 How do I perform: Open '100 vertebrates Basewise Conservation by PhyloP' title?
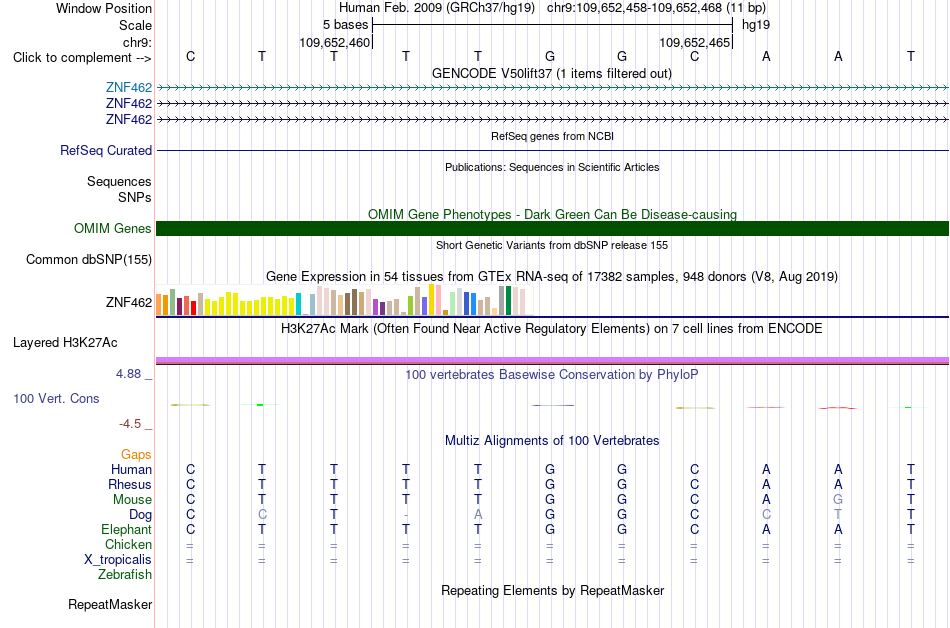[x=551, y=374]
